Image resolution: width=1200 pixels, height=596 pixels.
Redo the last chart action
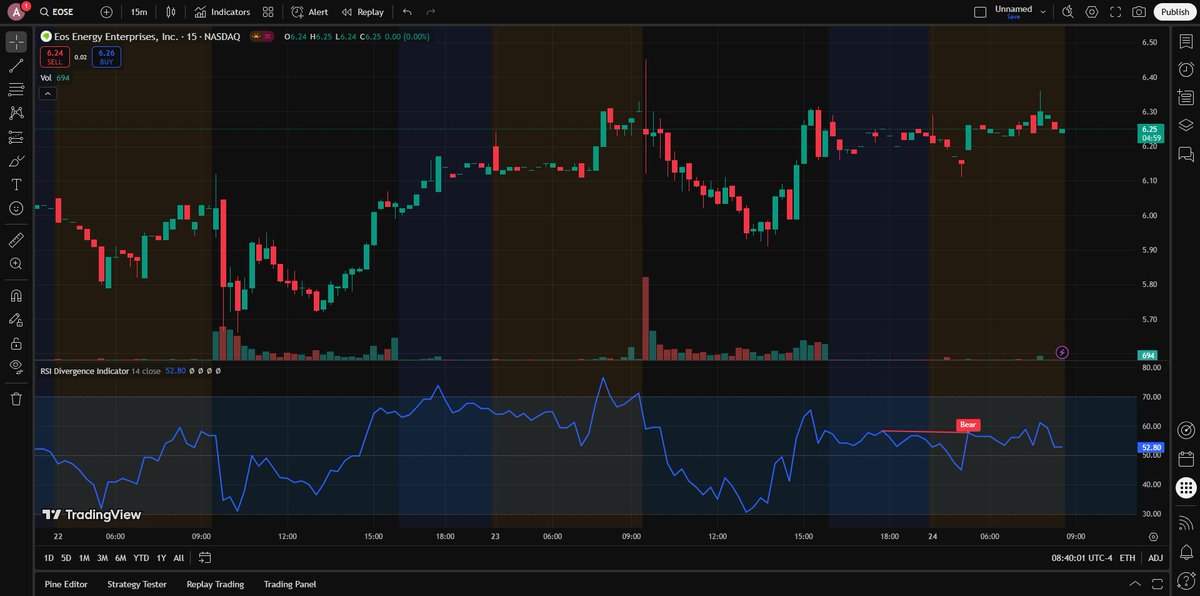click(431, 12)
